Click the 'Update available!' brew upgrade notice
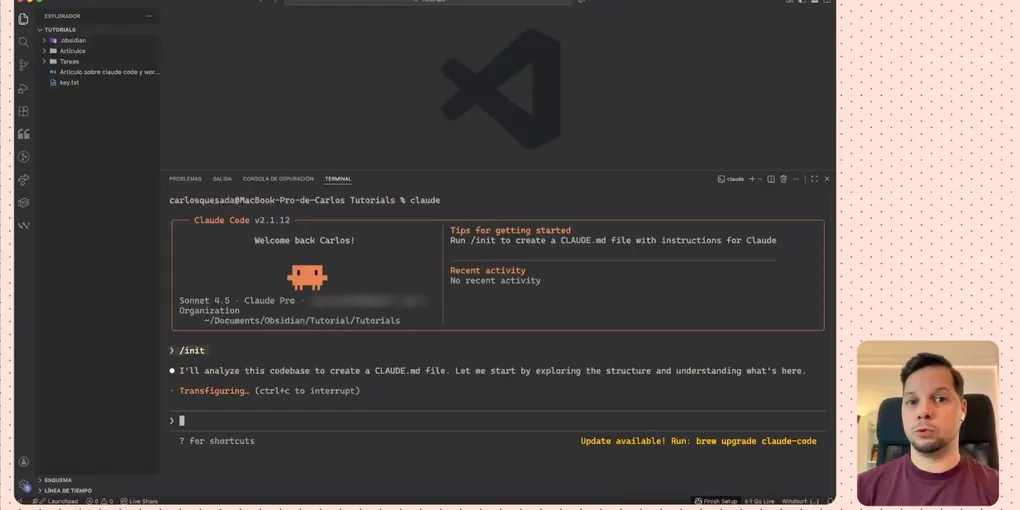This screenshot has width=1020, height=510. tap(698, 441)
